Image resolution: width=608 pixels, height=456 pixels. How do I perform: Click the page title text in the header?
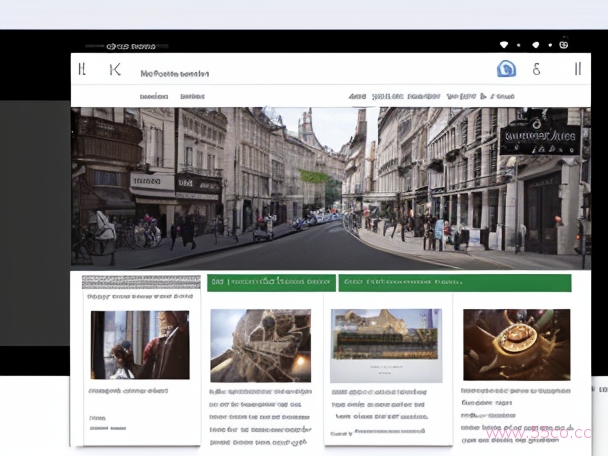tap(174, 74)
